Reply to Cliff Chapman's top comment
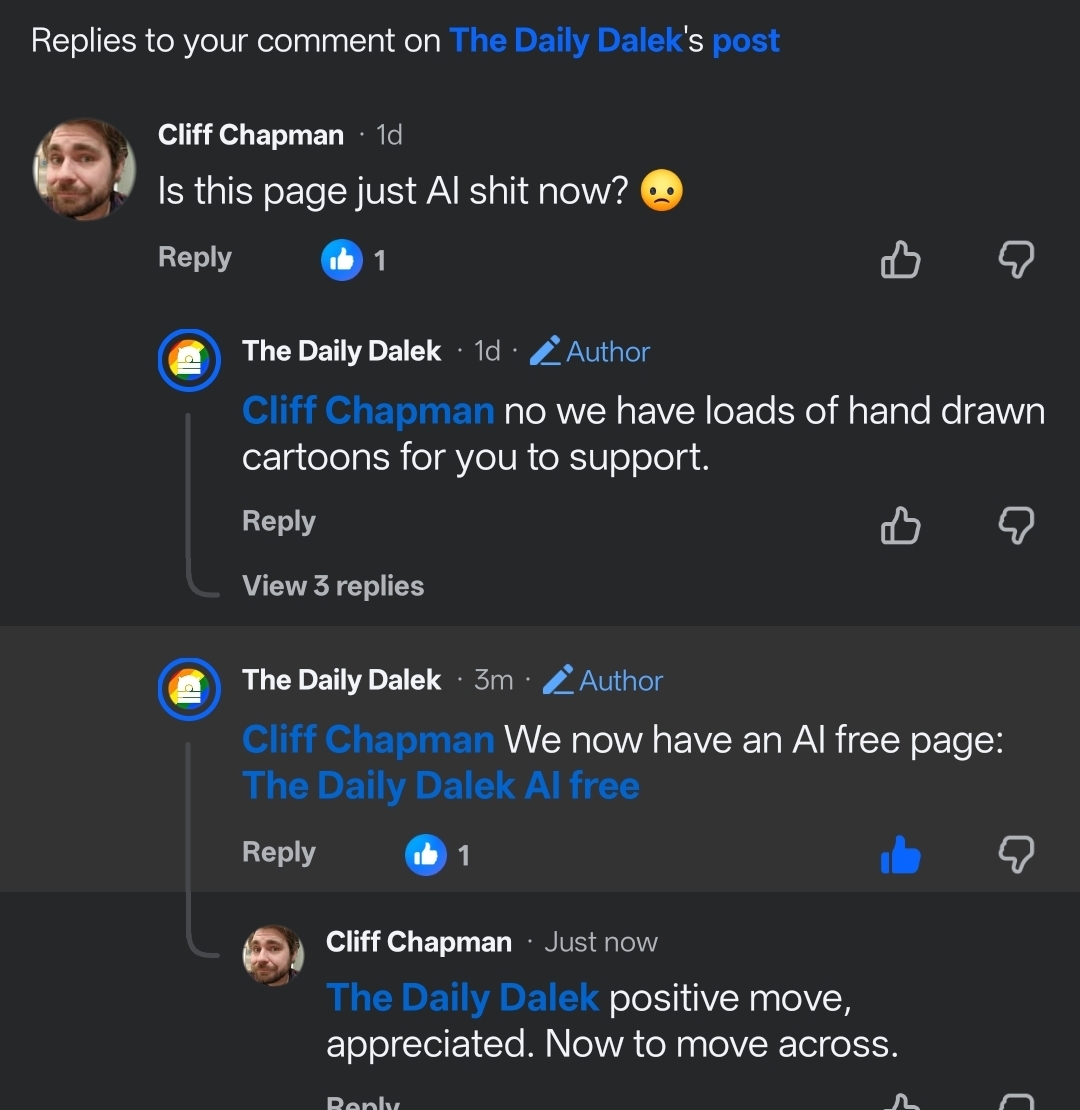The image size is (1080, 1110). (195, 258)
